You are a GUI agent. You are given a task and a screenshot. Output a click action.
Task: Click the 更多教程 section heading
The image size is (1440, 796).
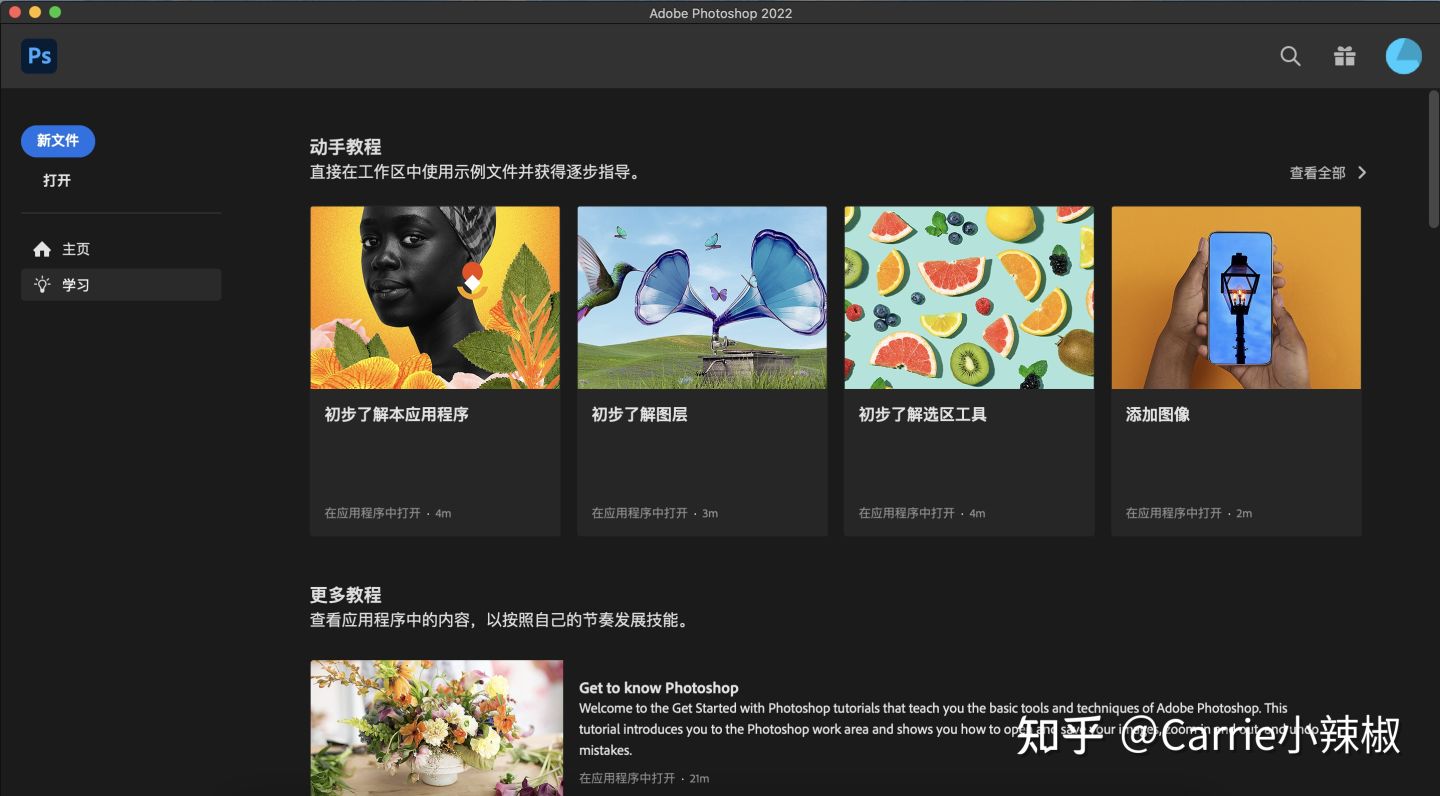(345, 595)
